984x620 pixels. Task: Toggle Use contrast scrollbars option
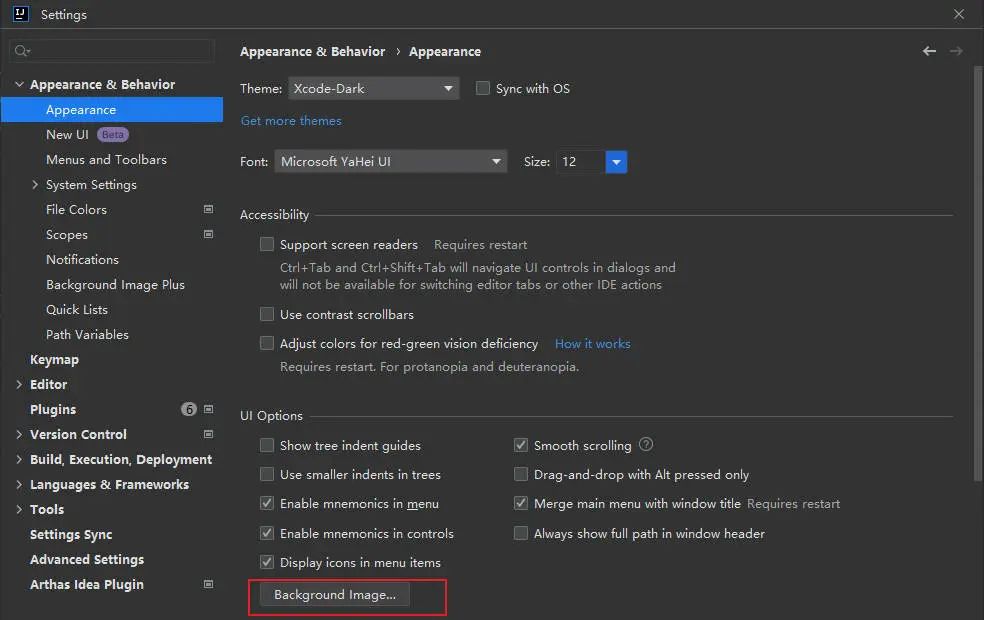[x=267, y=315]
